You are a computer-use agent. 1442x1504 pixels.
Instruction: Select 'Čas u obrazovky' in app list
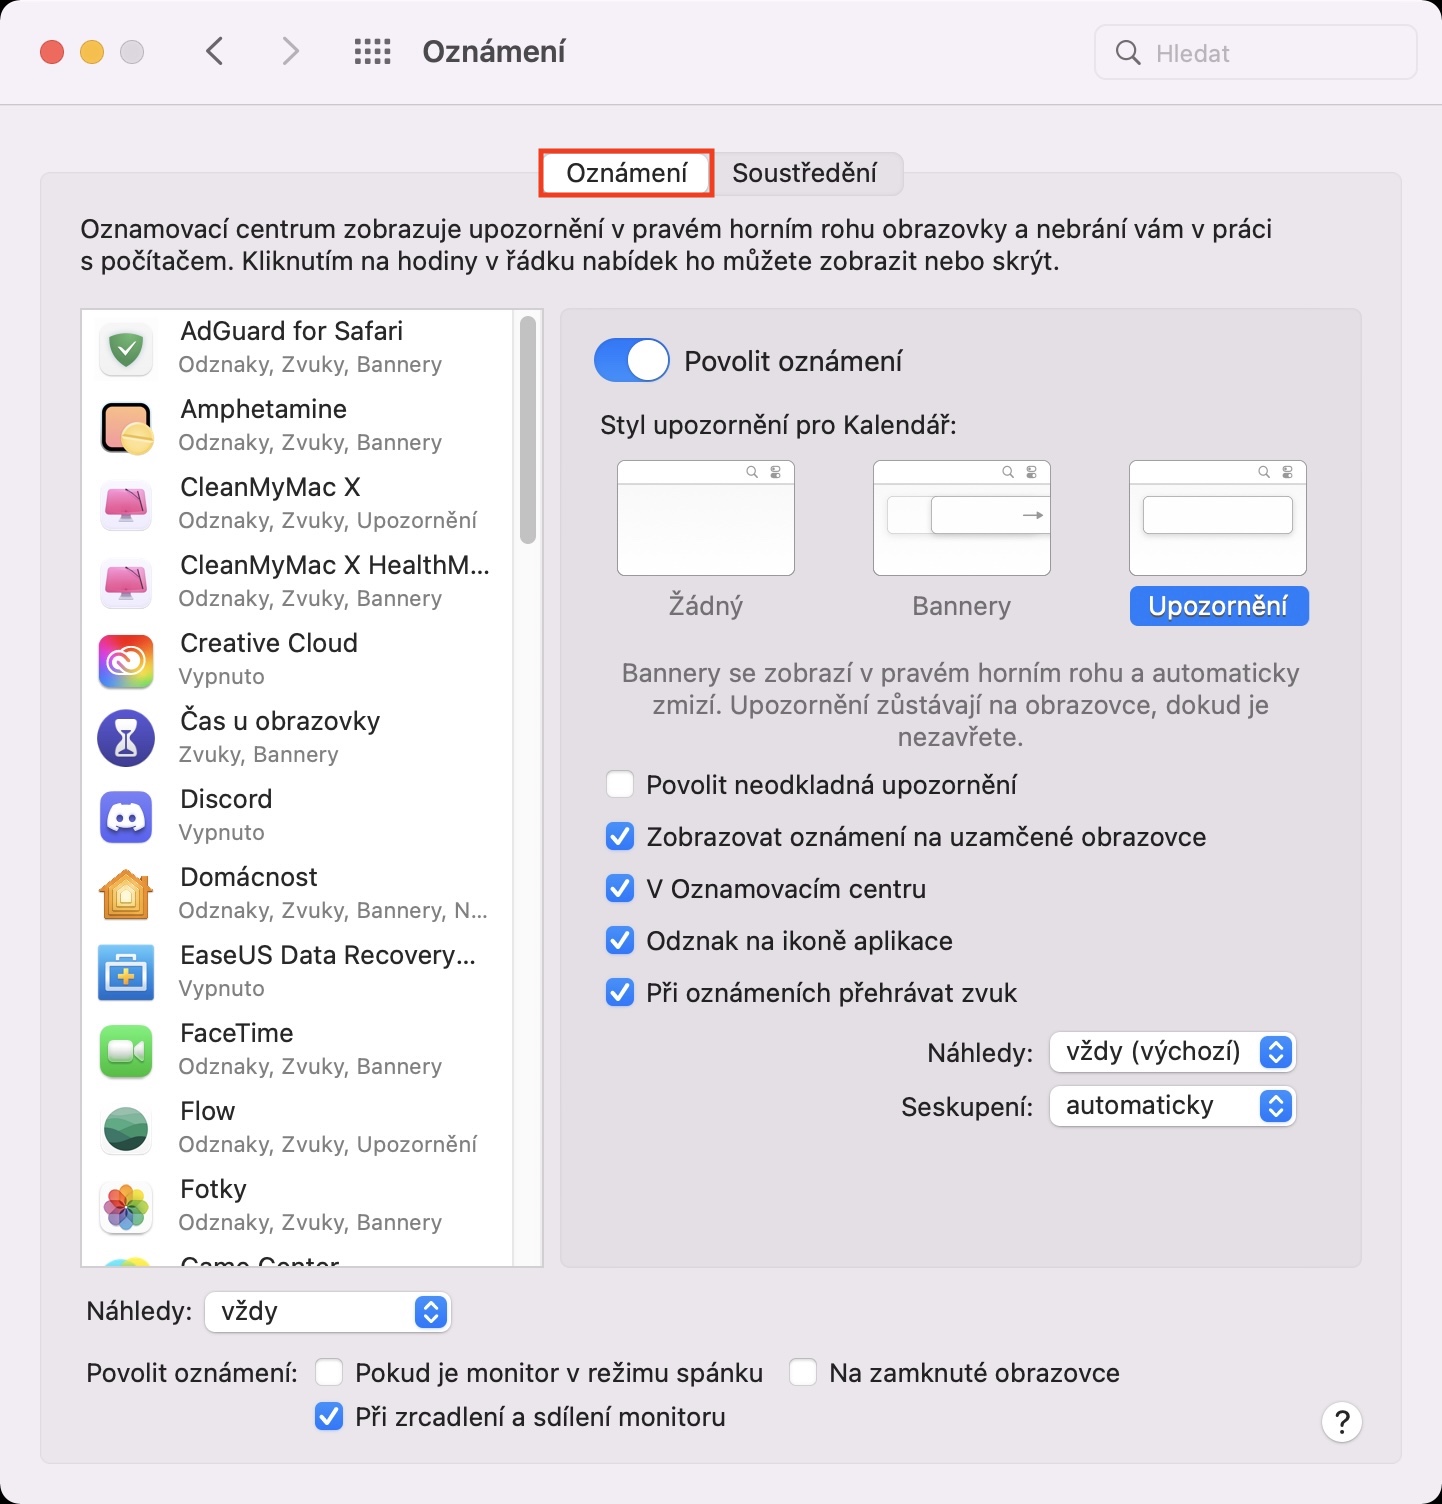297,738
